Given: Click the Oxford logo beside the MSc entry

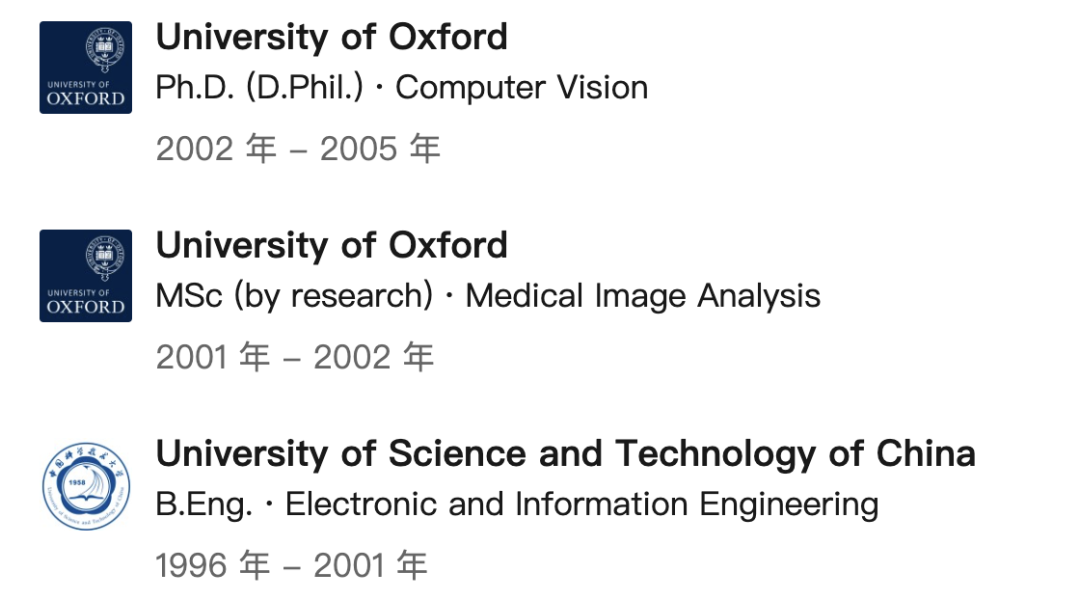Looking at the screenshot, I should point(86,276).
